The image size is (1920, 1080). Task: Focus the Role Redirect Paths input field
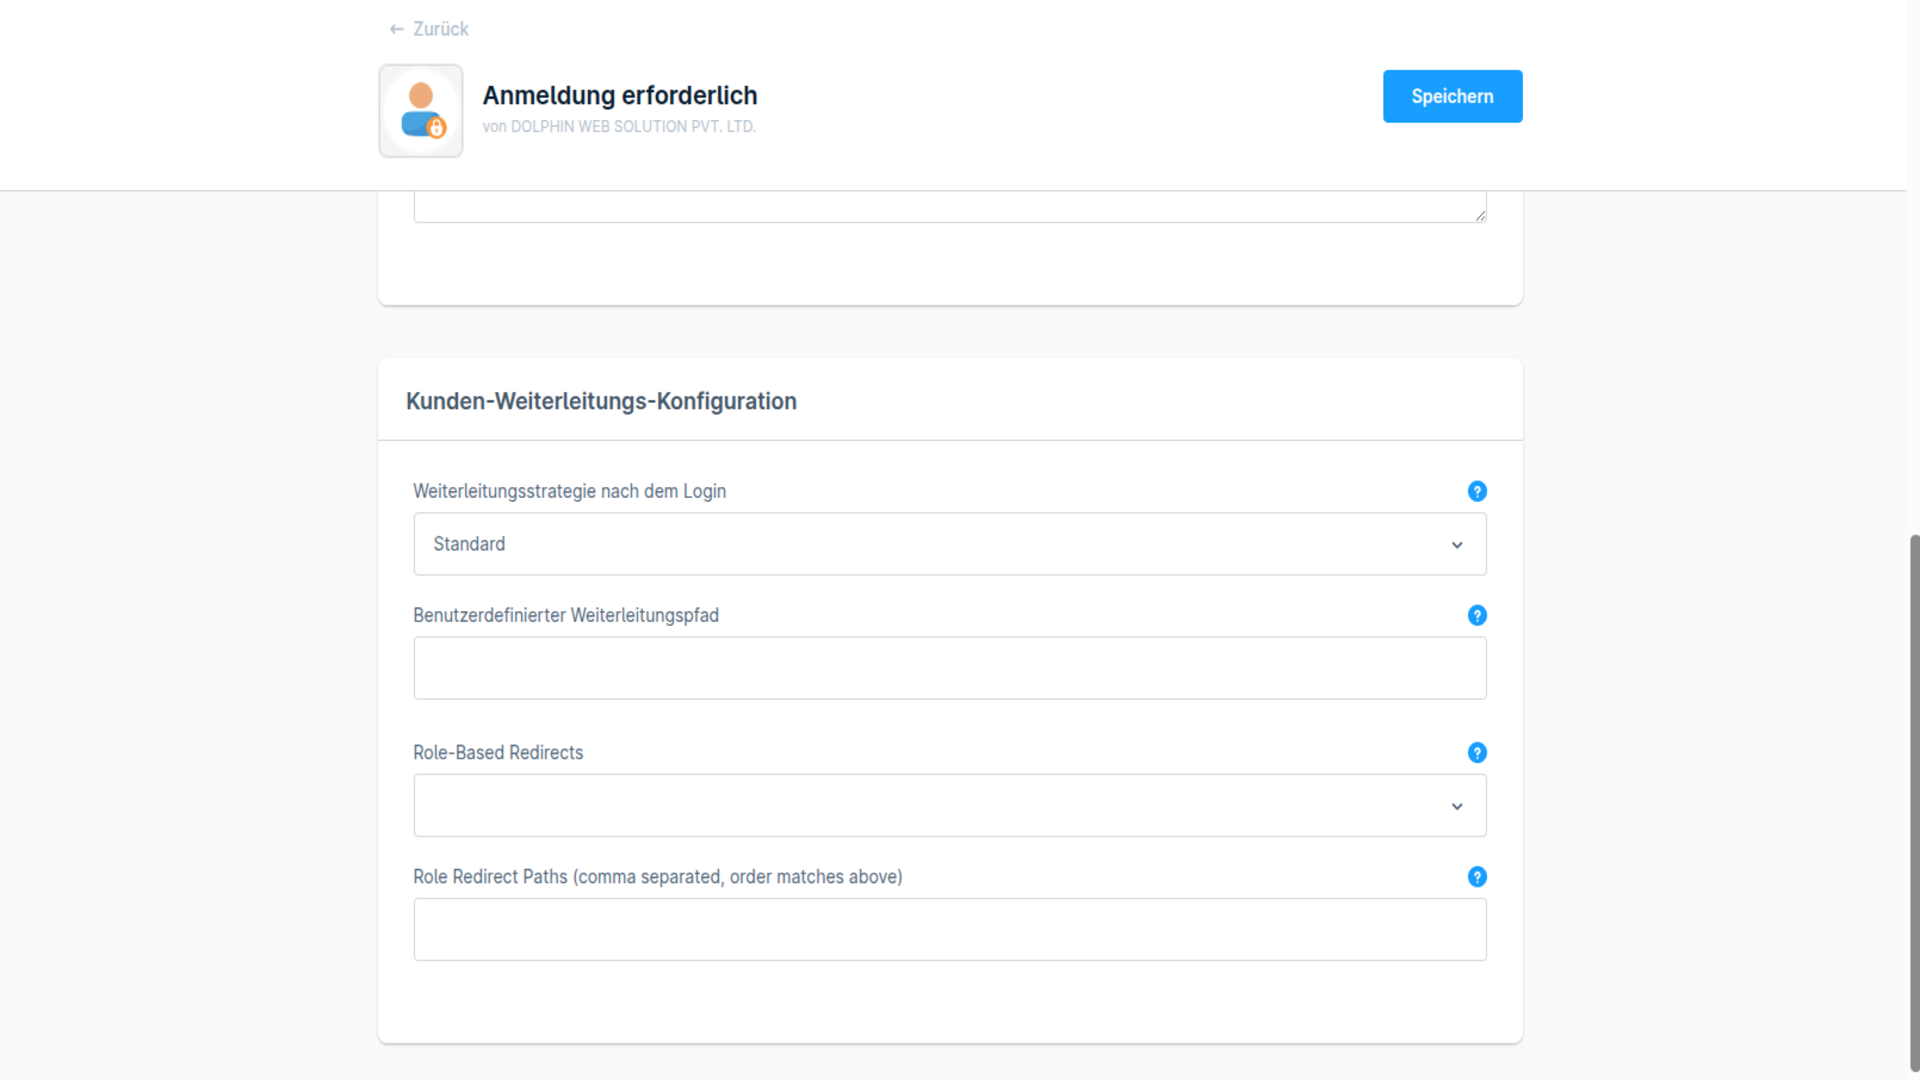coord(950,929)
